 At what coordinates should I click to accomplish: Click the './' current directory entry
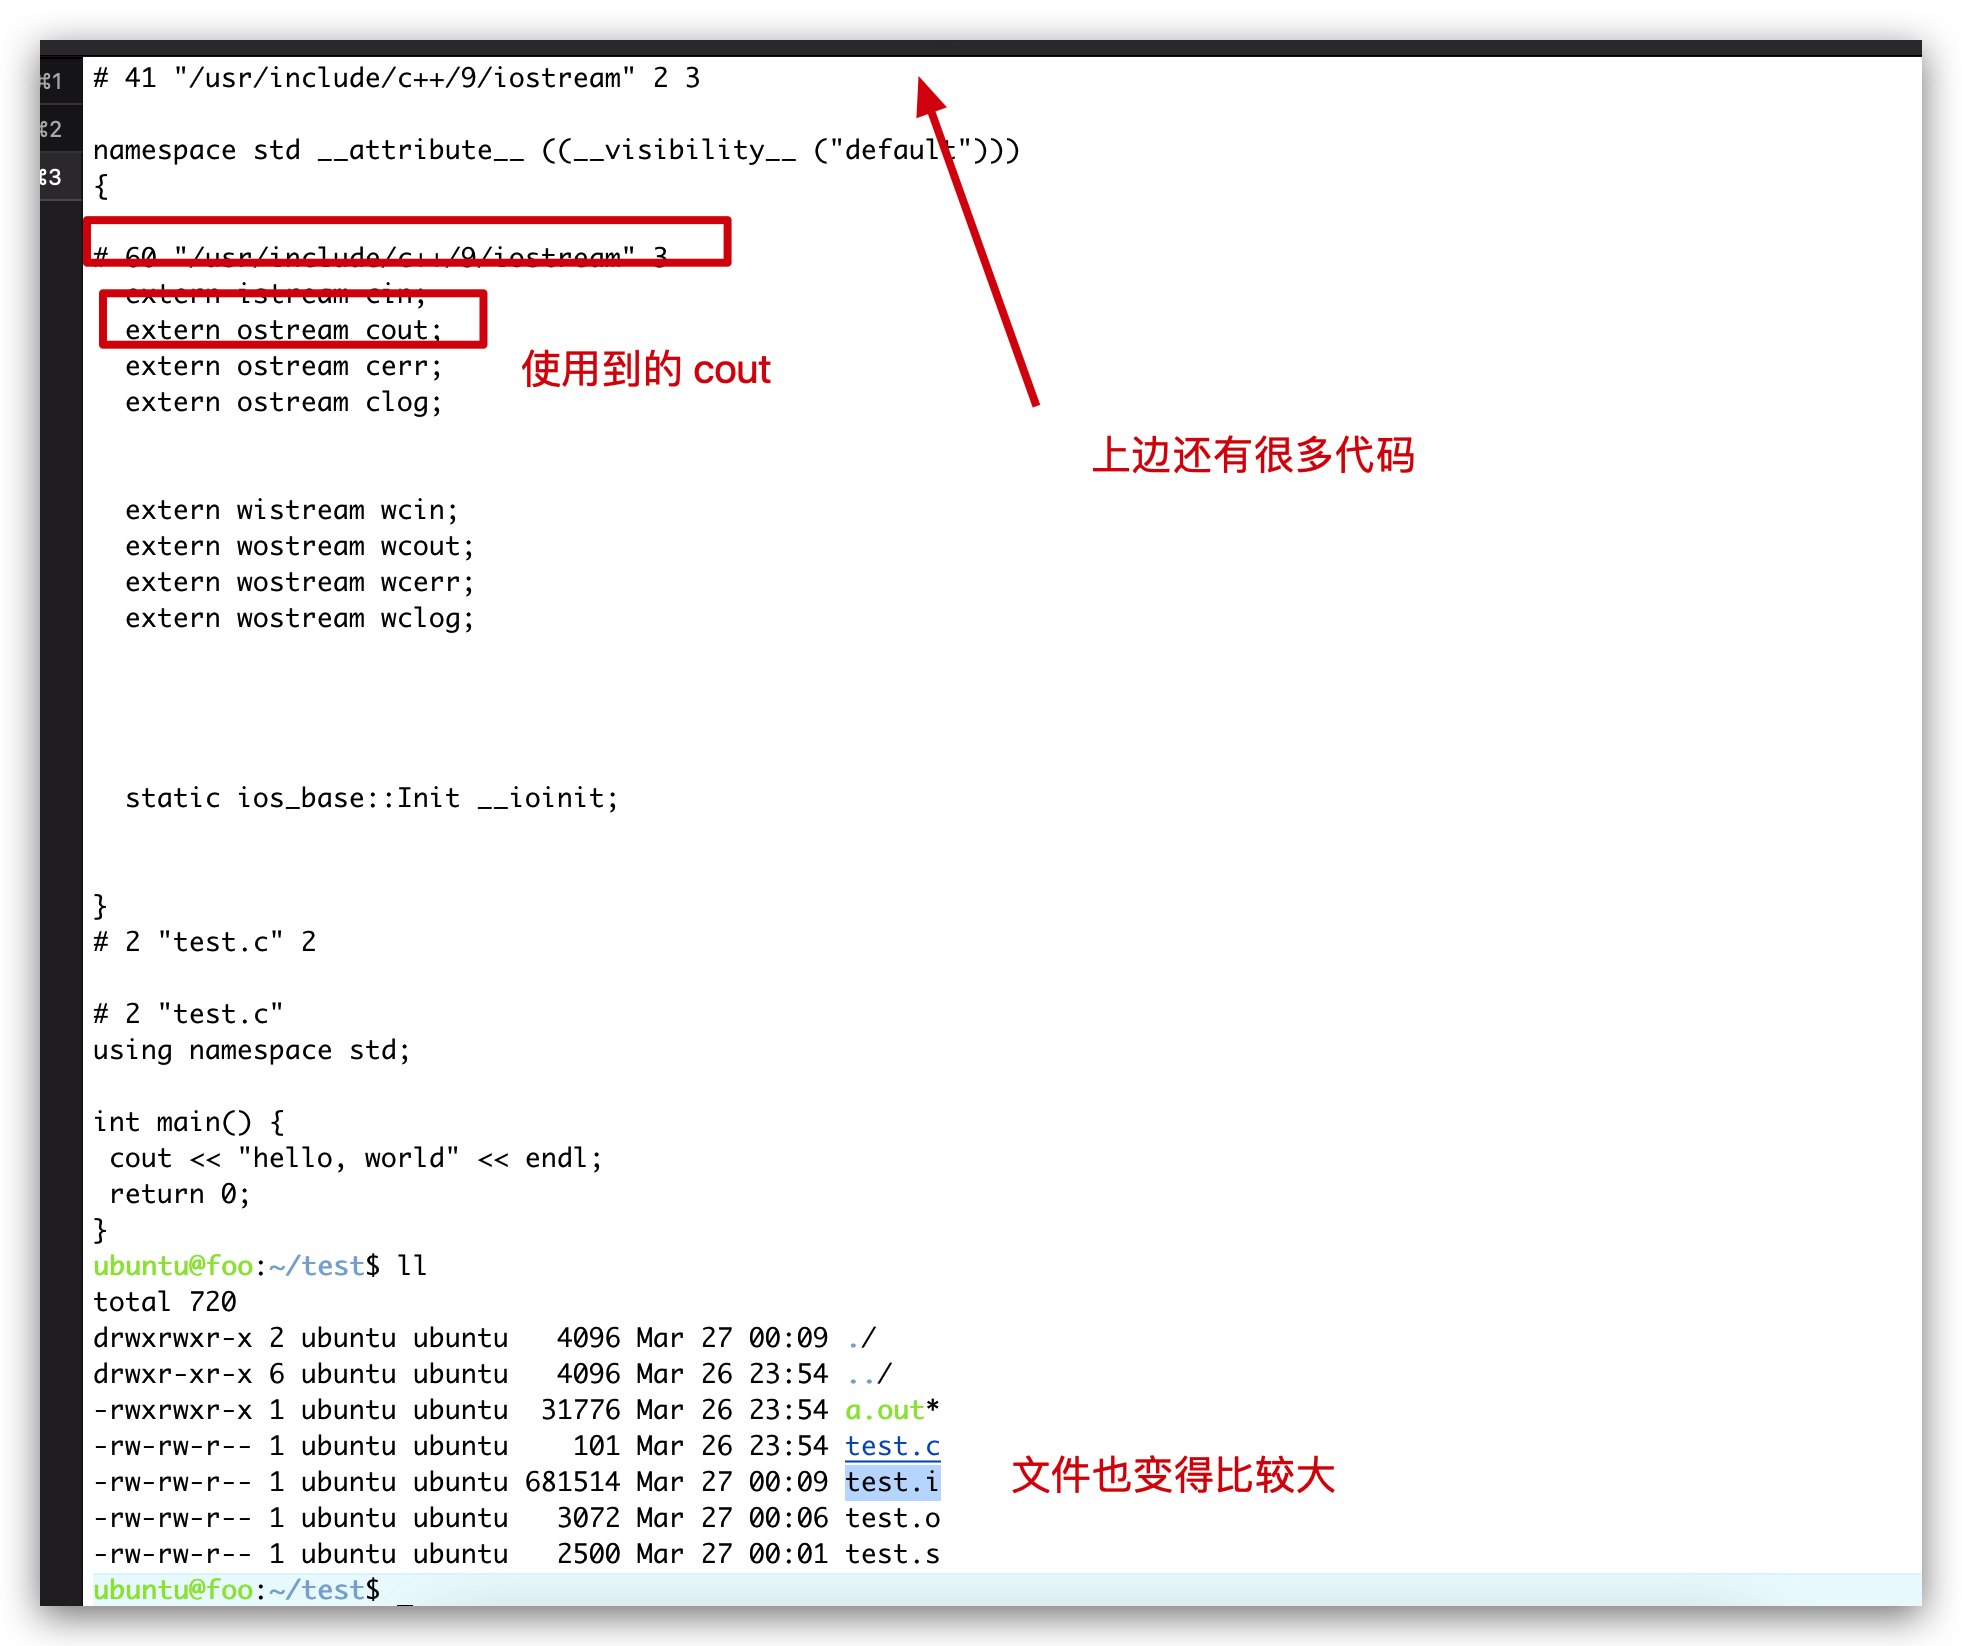[861, 1338]
